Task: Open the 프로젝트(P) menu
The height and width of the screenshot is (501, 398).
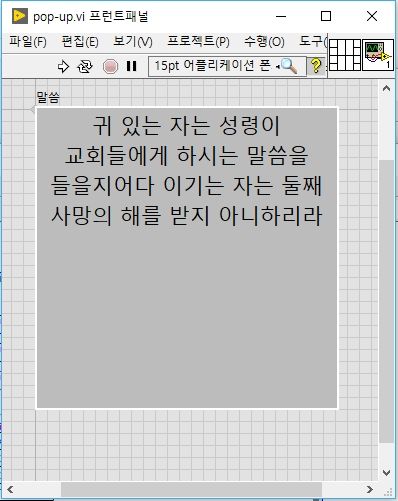Action: [198, 42]
